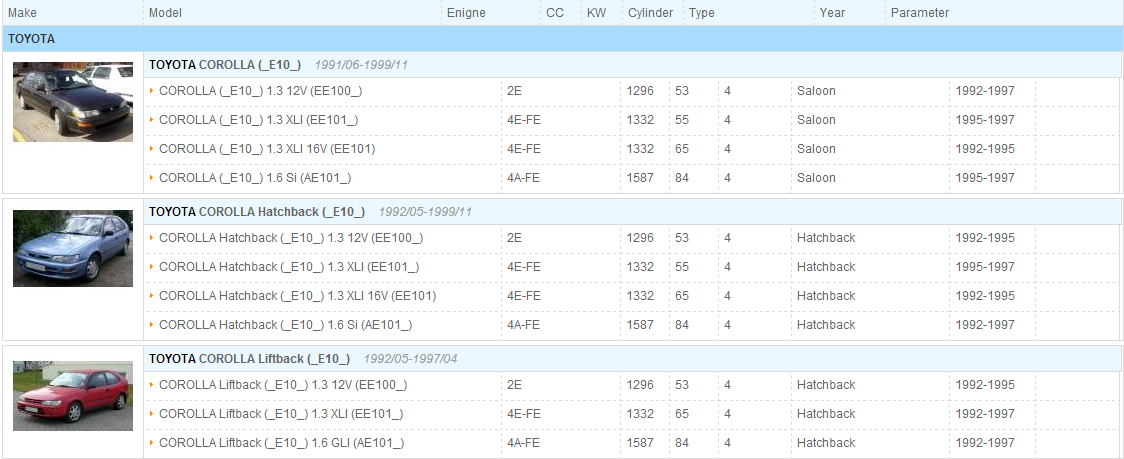The width and height of the screenshot is (1124, 459).
Task: Click the Enigne column header
Action: 466,13
